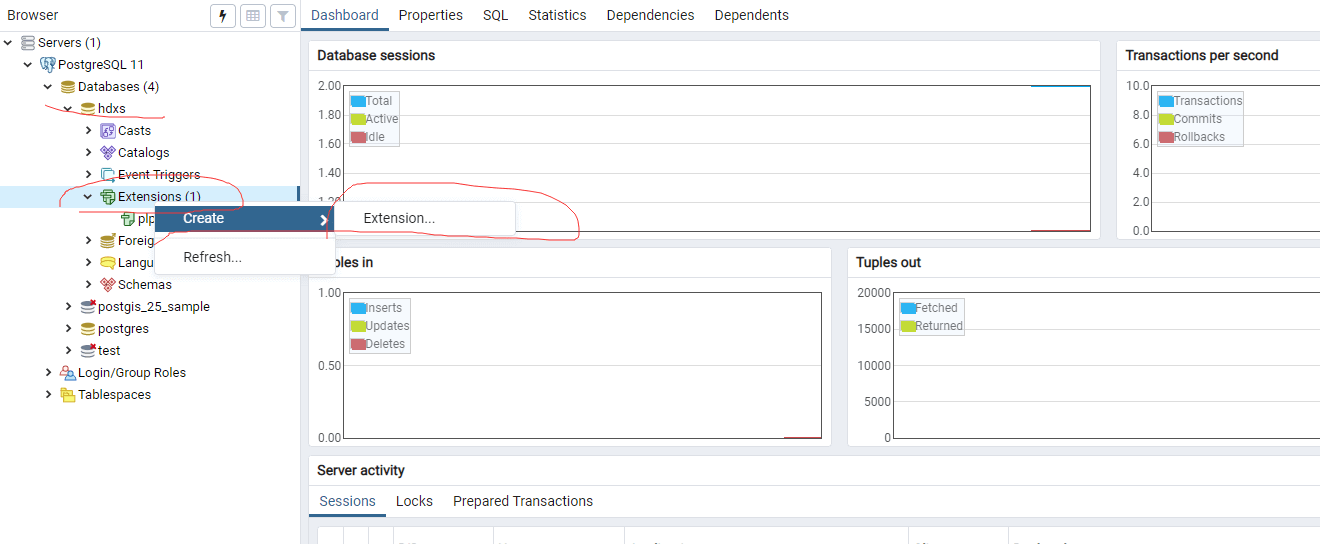This screenshot has height=544, width=1320.
Task: Choose Extension... from the Create submenu
Action: point(399,218)
